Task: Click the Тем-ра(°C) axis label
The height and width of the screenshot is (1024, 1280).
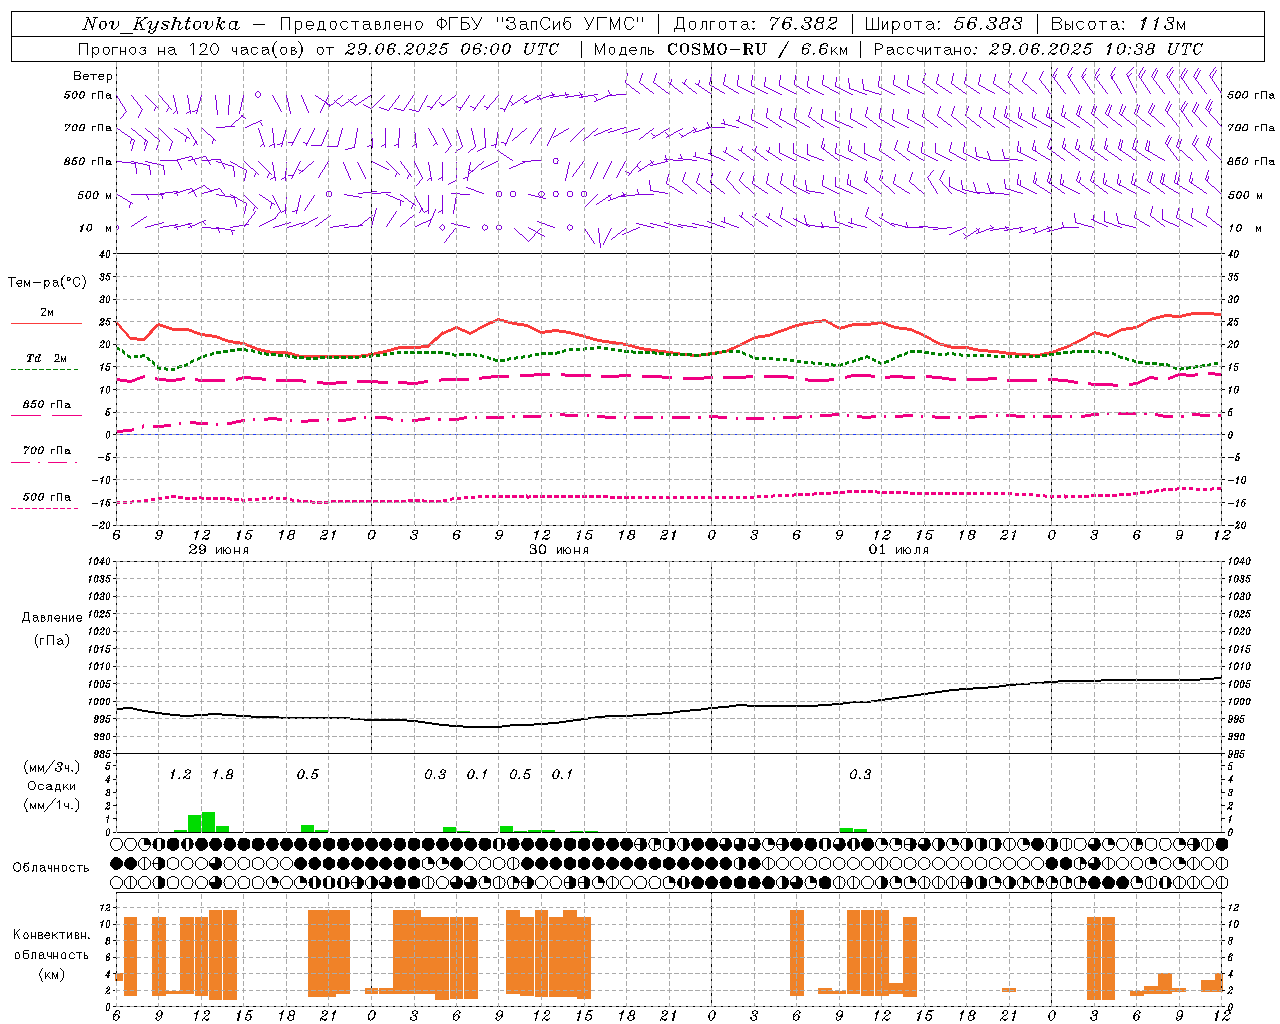Action: [47, 283]
